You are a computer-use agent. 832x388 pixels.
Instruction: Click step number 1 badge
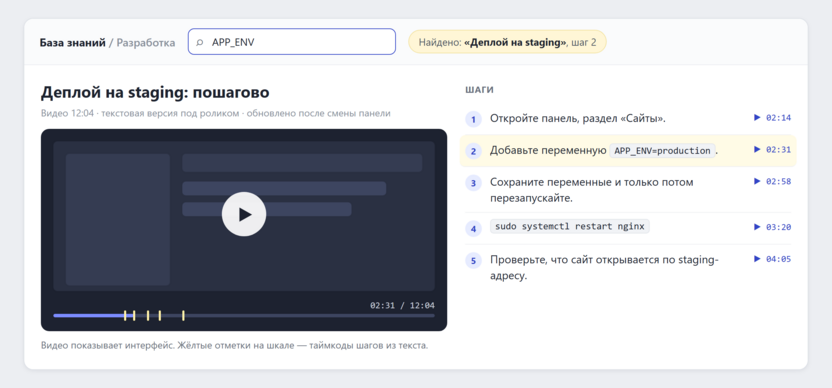(473, 119)
